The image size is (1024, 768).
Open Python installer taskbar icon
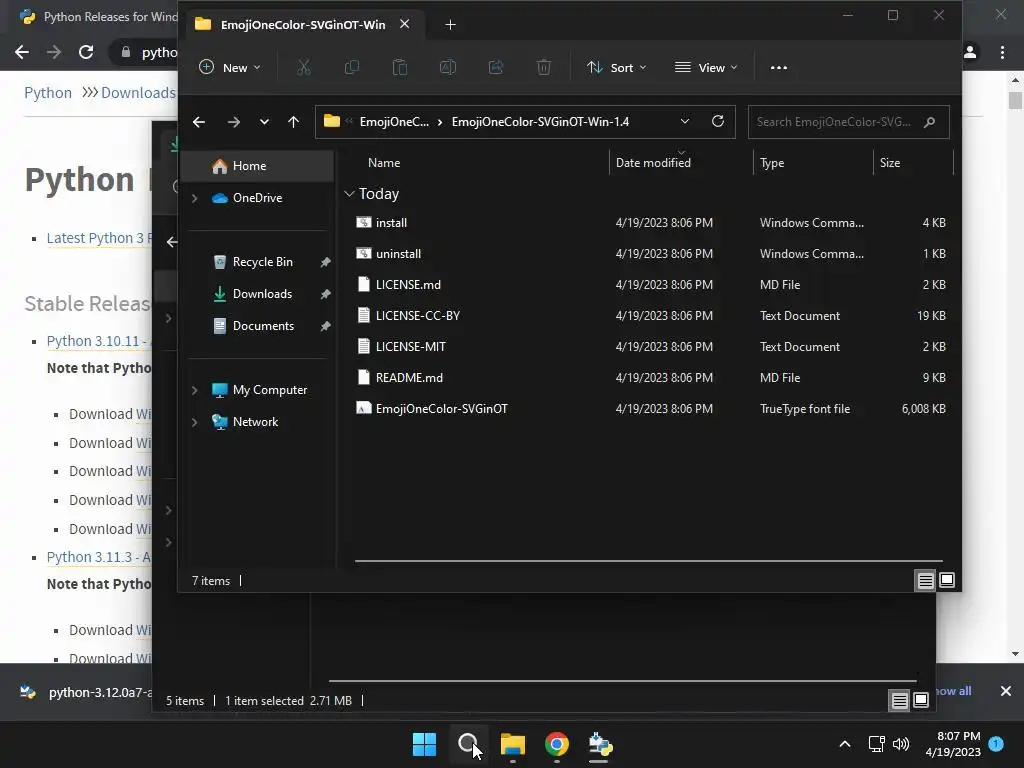point(600,744)
